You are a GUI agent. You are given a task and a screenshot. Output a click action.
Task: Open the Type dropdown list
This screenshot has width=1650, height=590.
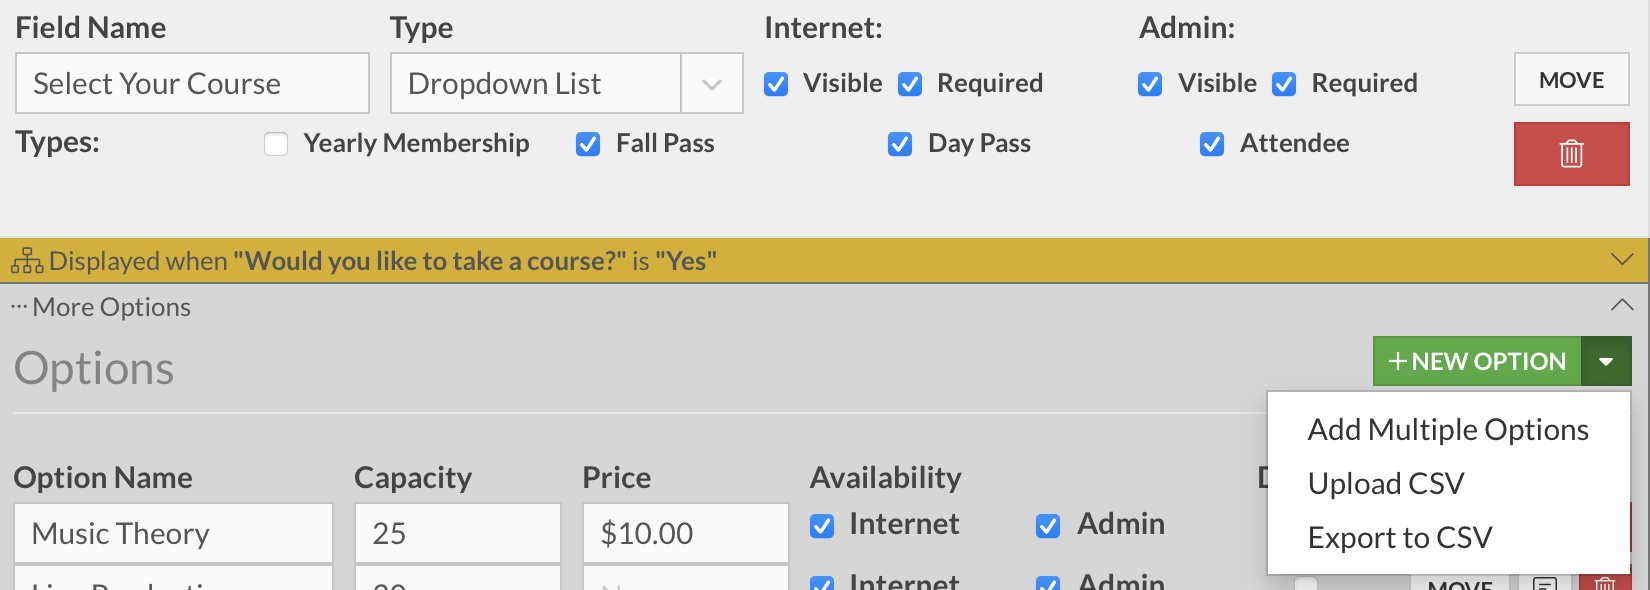pos(566,83)
